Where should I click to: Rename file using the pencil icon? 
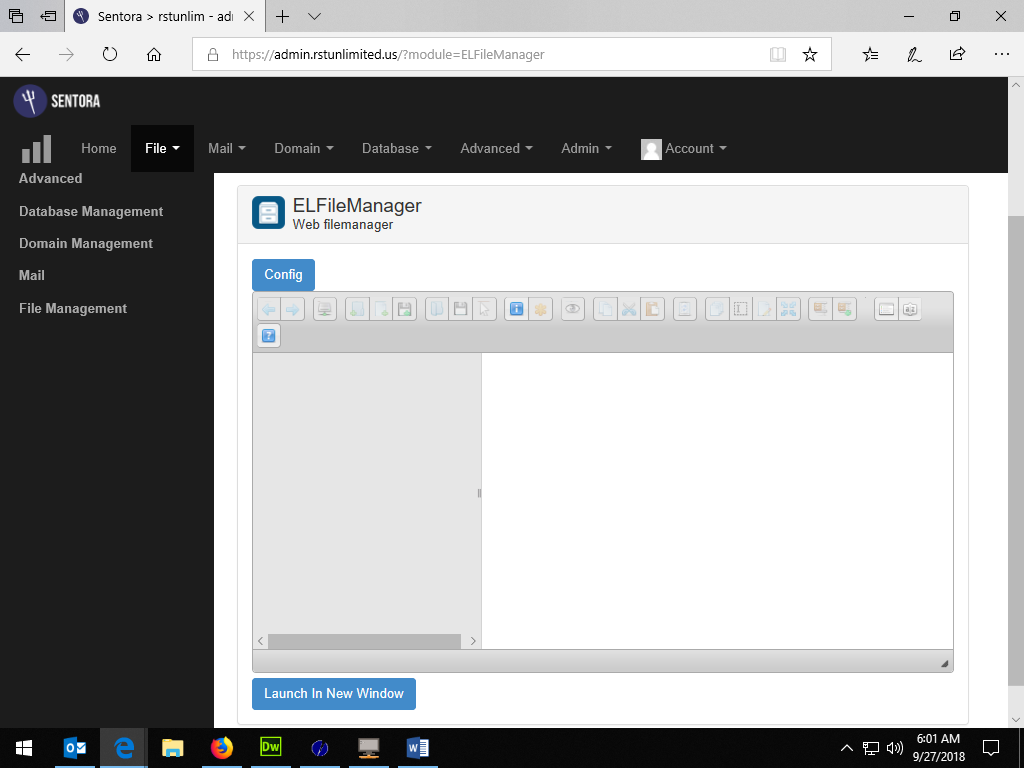[x=764, y=309]
